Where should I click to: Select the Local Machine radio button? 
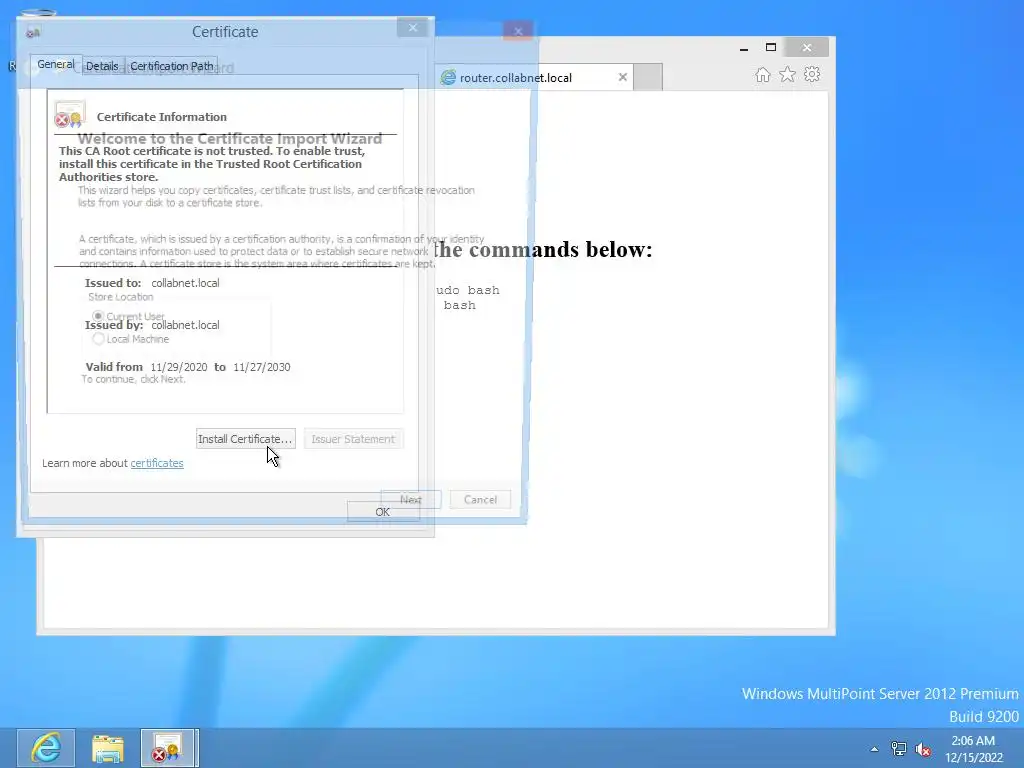[98, 339]
